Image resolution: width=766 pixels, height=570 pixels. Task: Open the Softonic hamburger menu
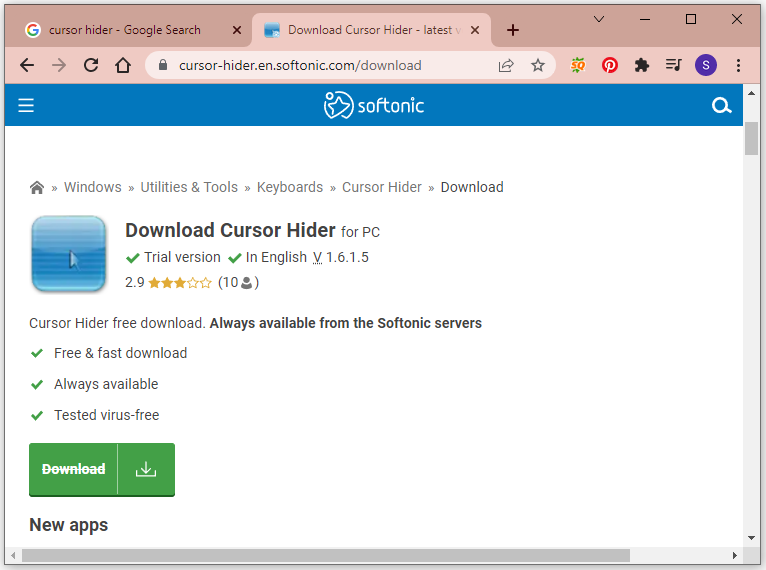[x=26, y=105]
